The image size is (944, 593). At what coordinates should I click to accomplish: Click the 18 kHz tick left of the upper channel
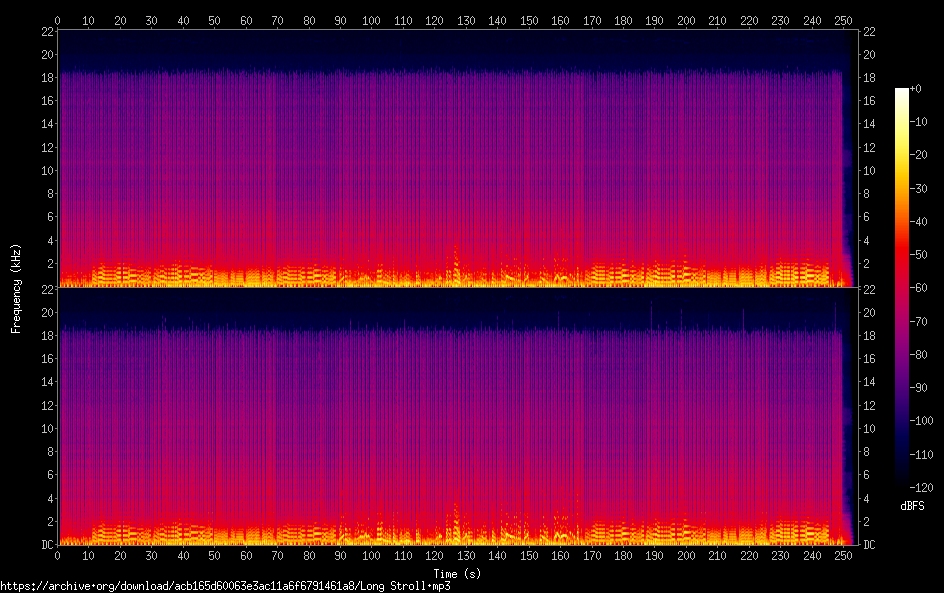pos(45,77)
